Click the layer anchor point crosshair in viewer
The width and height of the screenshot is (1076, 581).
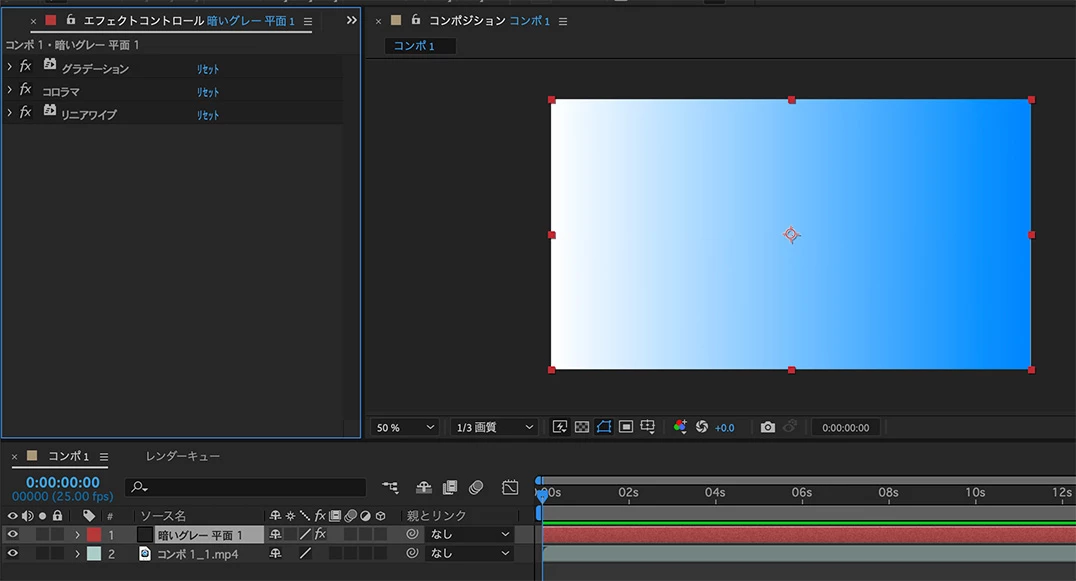[791, 235]
